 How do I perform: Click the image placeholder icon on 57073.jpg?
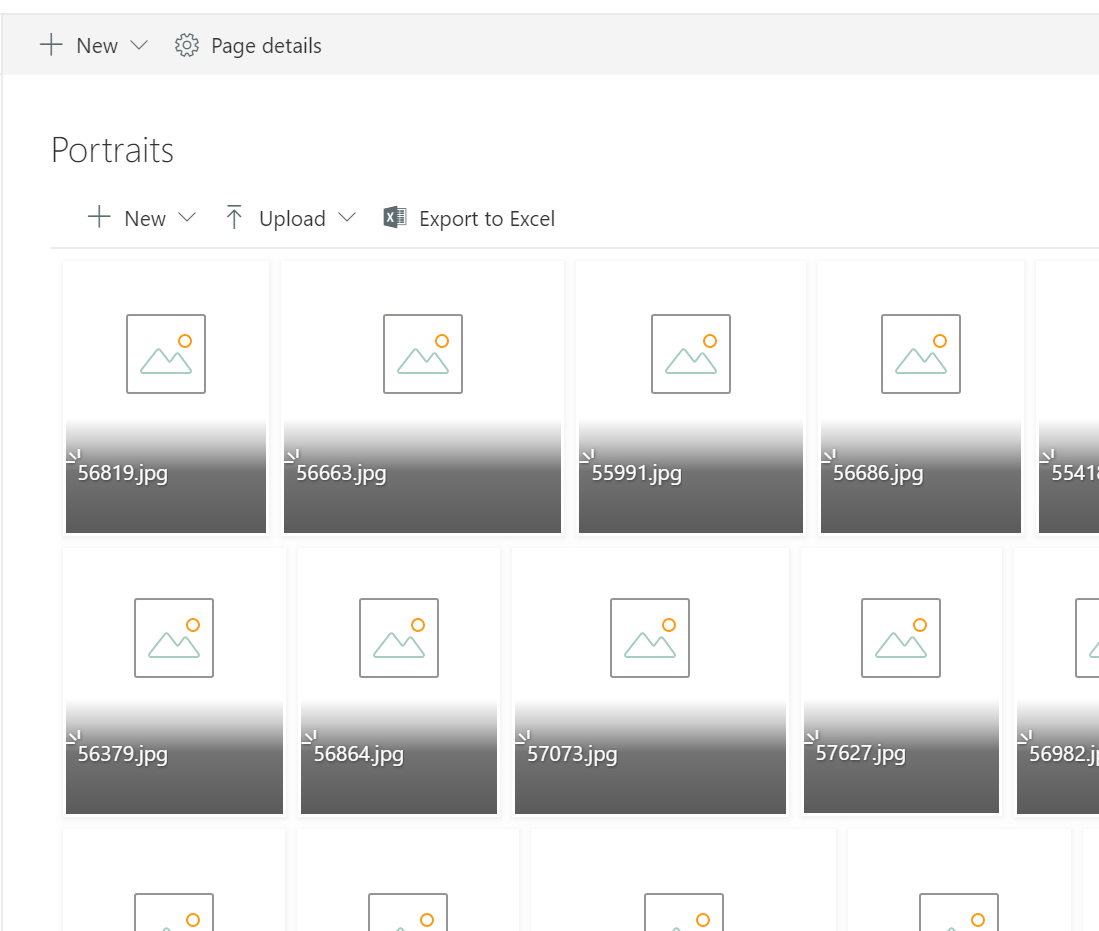[x=650, y=637]
